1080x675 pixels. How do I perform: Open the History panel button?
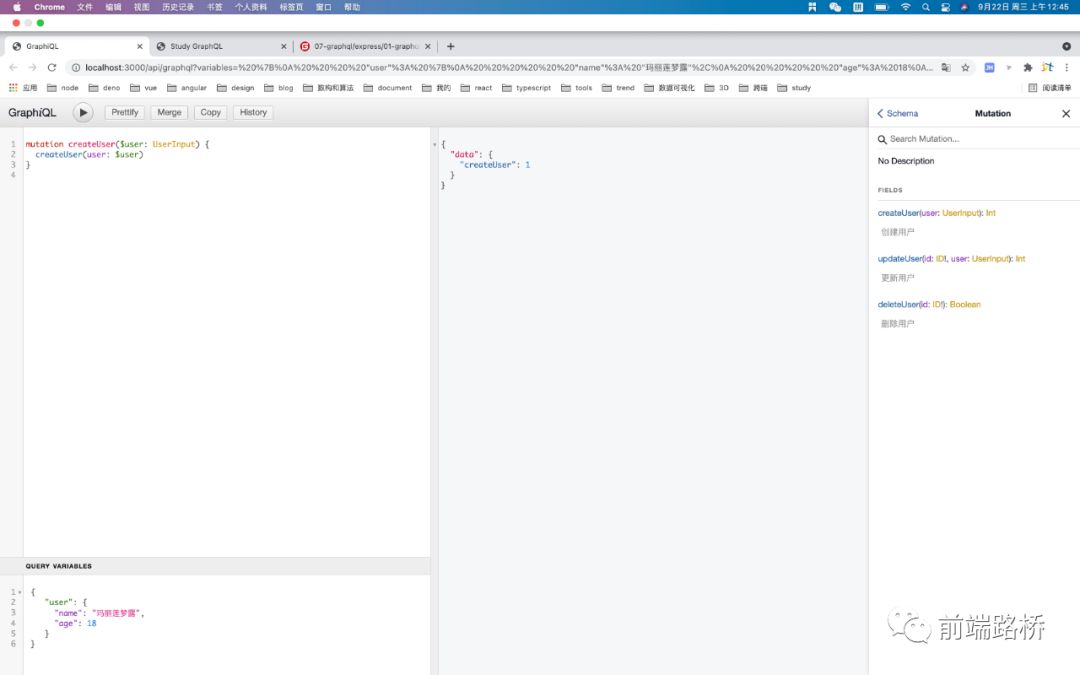[253, 113]
